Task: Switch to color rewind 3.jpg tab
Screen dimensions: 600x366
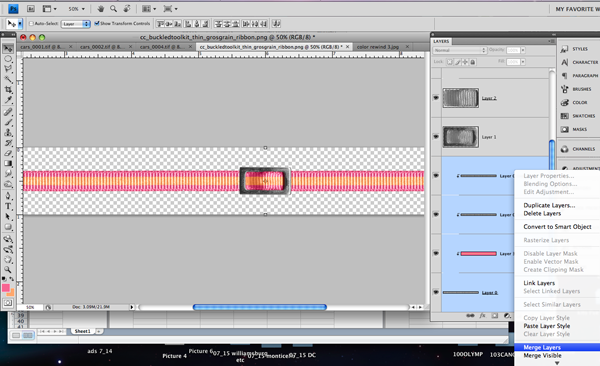Action: point(378,47)
